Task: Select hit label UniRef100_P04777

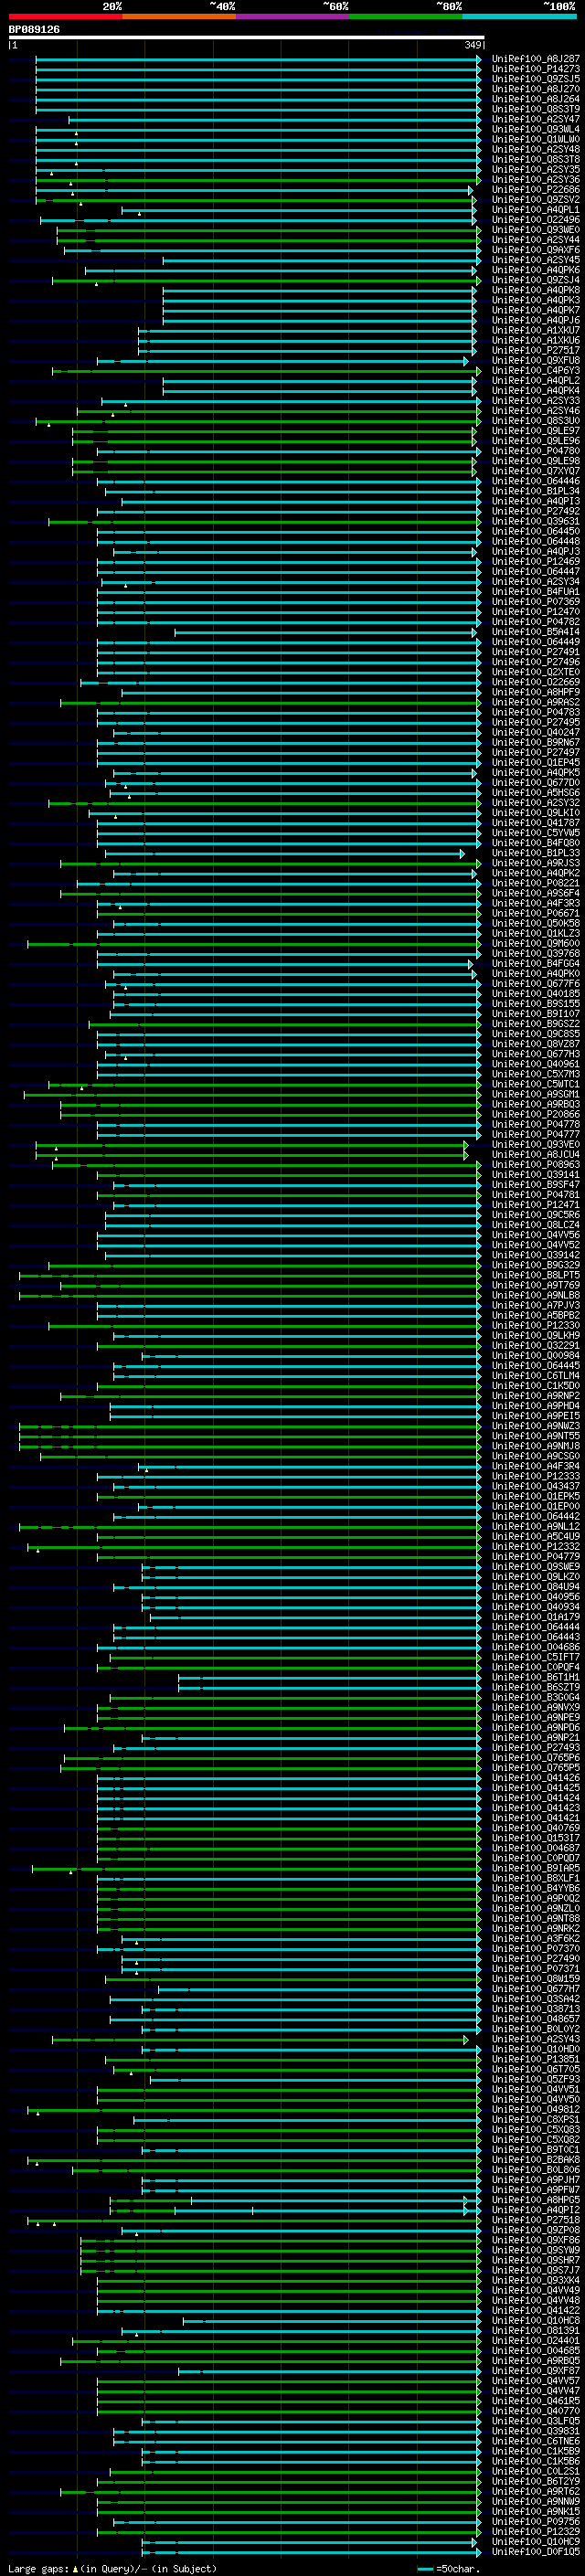Action: 536,1134
